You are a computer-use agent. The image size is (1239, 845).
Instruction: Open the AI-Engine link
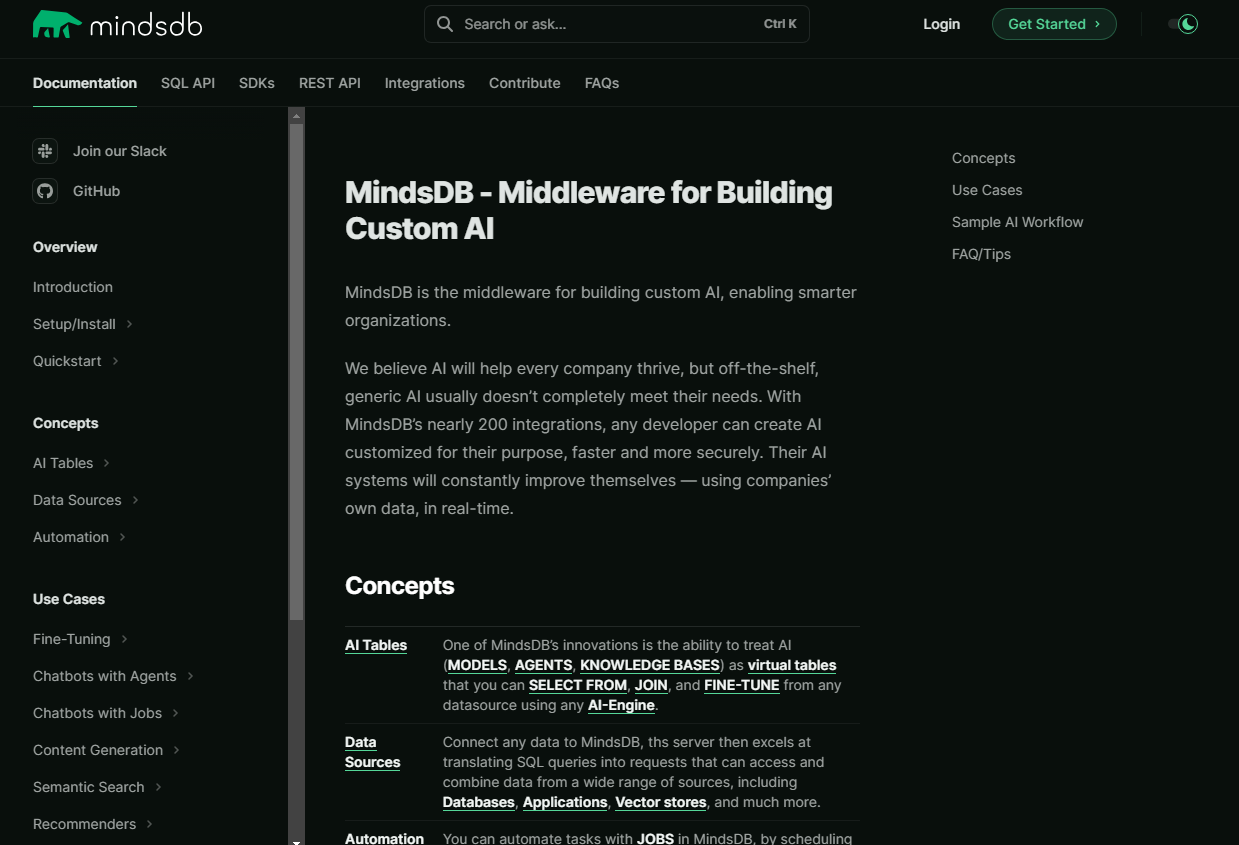click(x=621, y=705)
